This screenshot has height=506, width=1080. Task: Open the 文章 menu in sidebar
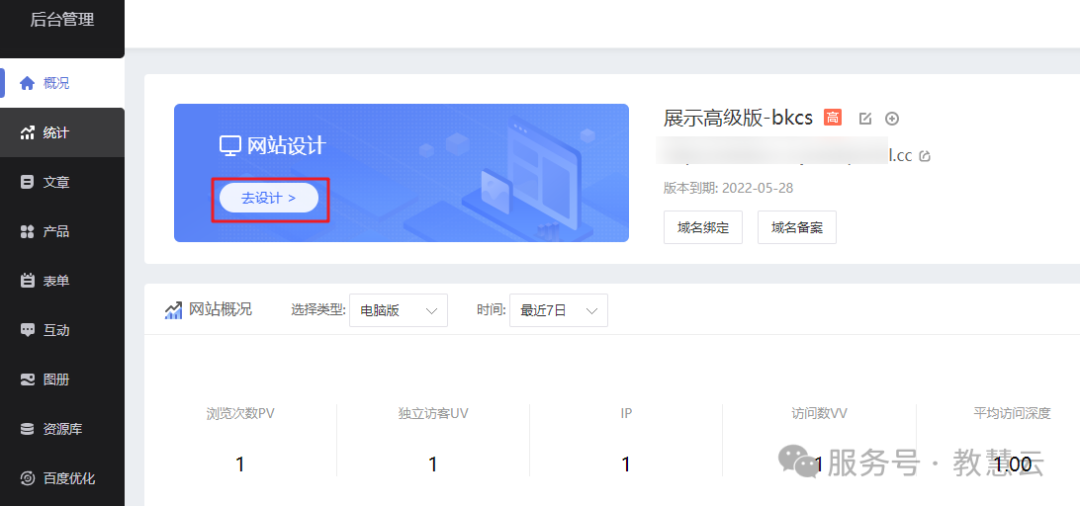[x=56, y=182]
